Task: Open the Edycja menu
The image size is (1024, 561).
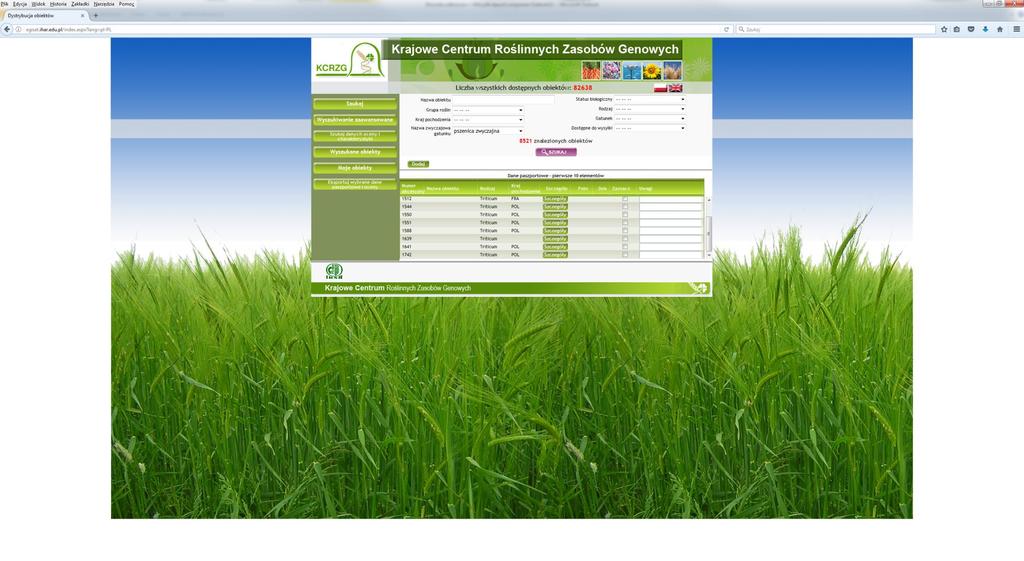Action: [20, 4]
